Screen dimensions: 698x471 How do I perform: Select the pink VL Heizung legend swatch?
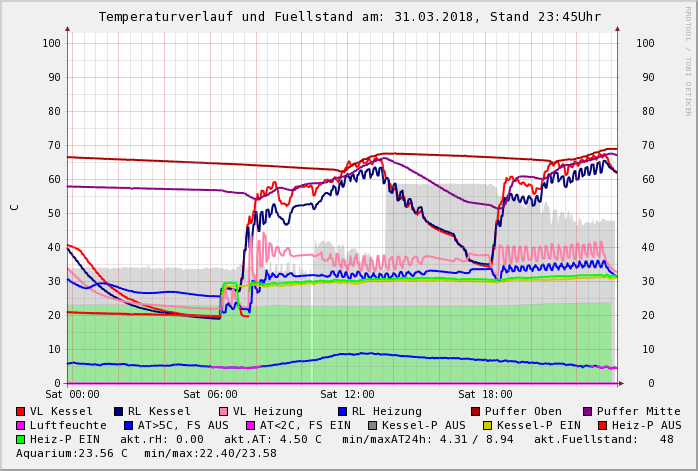(222, 411)
